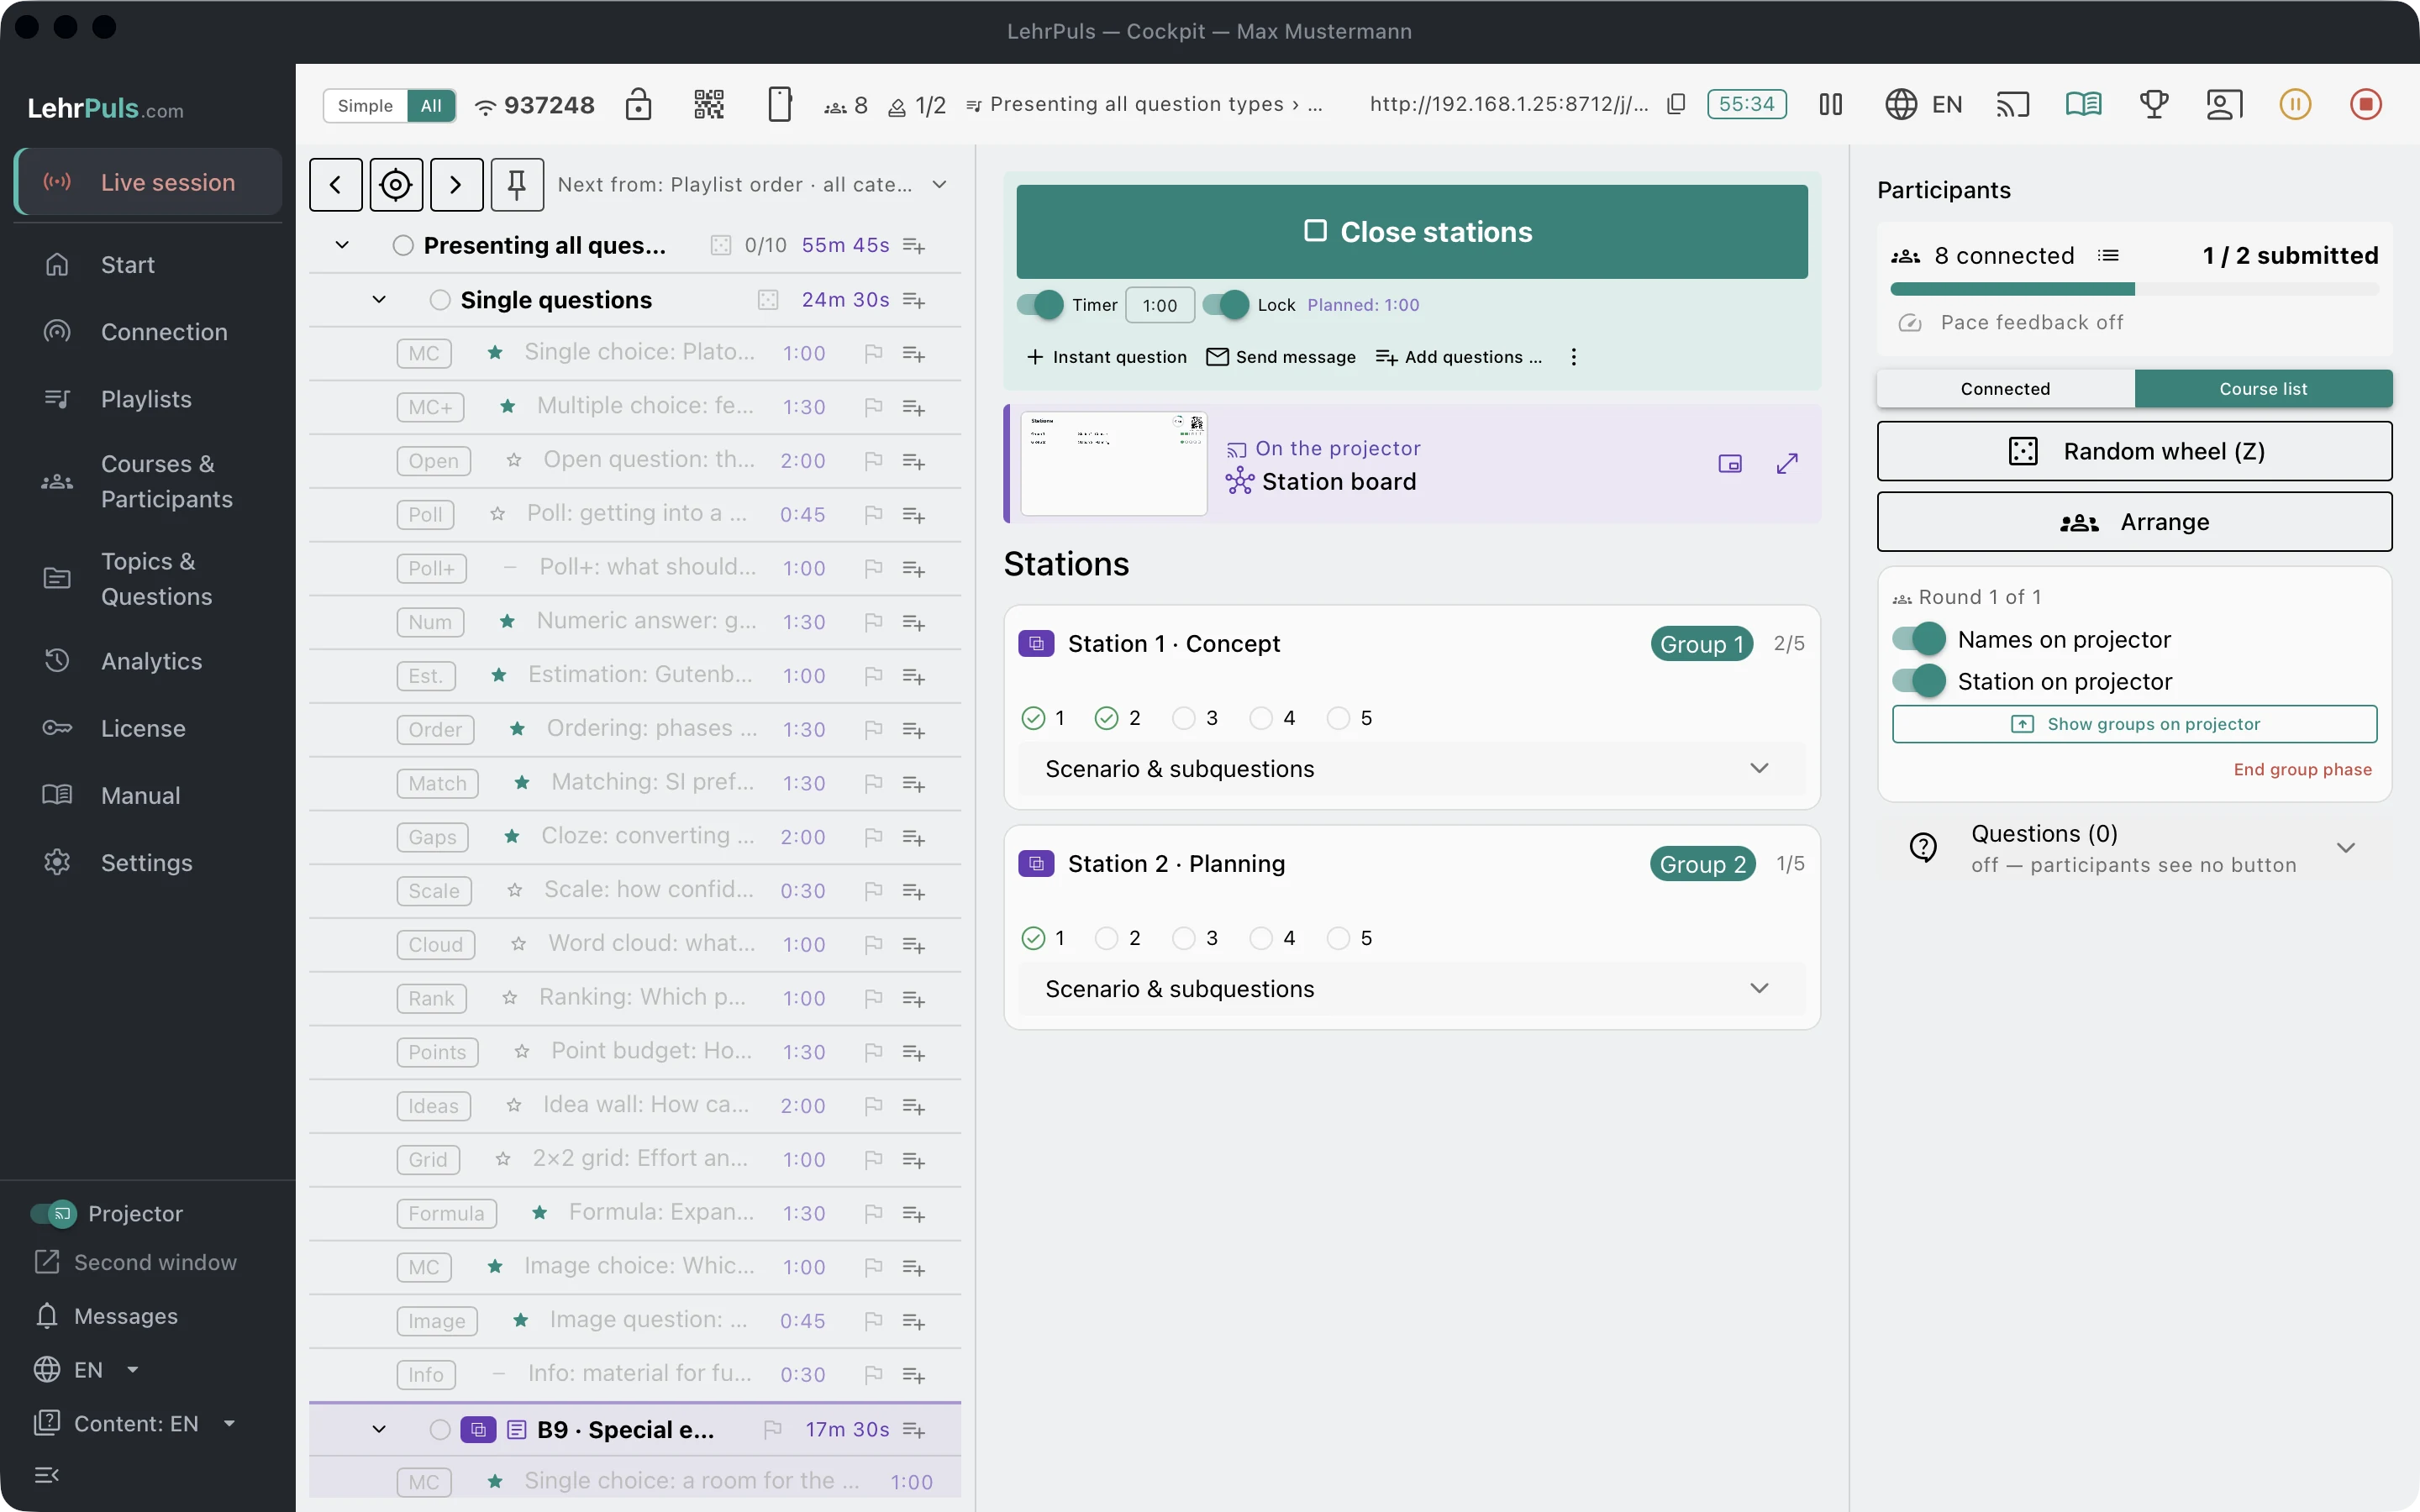This screenshot has width=2420, height=1512.
Task: Stop session with red stop icon
Action: 2365,104
